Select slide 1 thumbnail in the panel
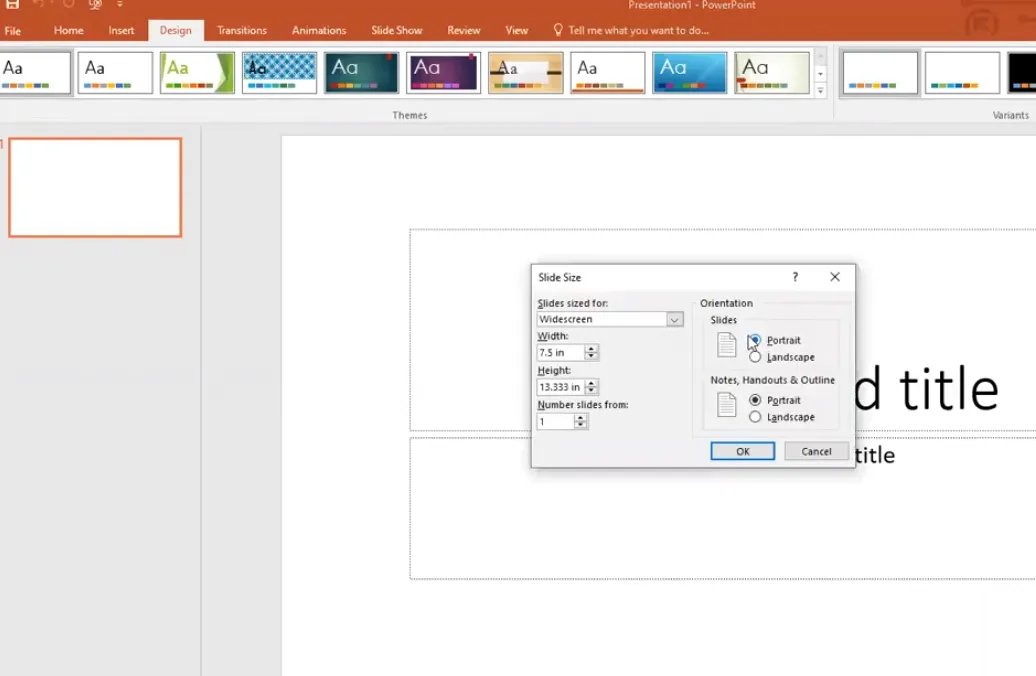This screenshot has height=676, width=1036. coord(95,188)
